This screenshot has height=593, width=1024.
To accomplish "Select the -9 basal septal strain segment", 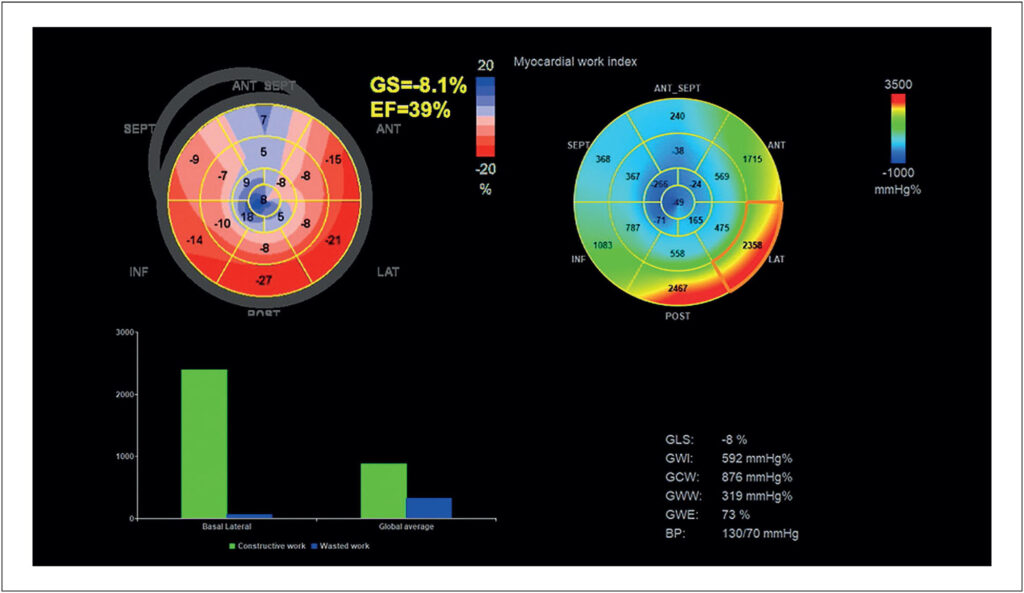I will [x=194, y=159].
